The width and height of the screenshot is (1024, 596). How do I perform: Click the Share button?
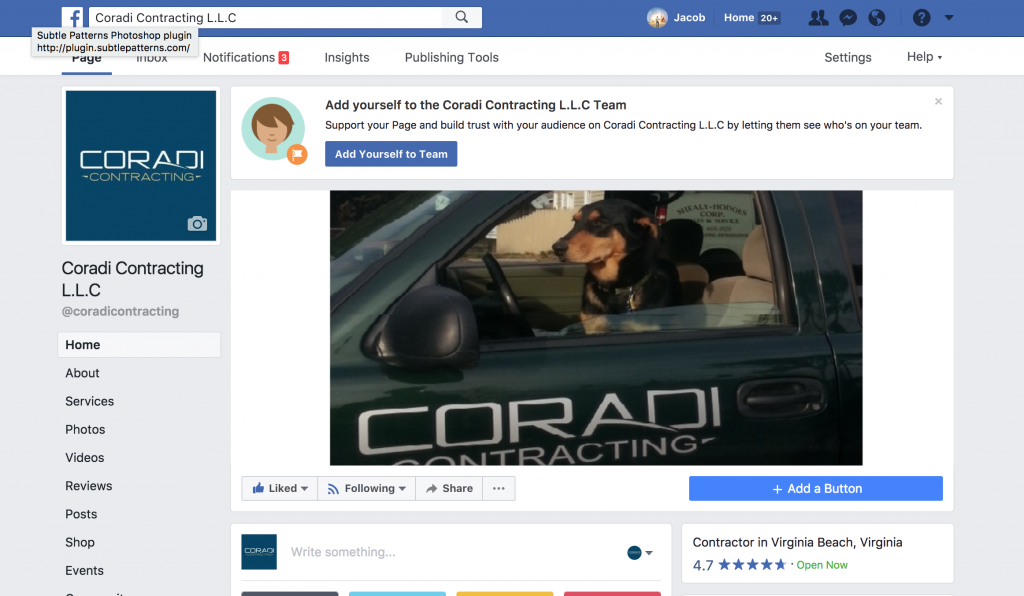click(449, 488)
